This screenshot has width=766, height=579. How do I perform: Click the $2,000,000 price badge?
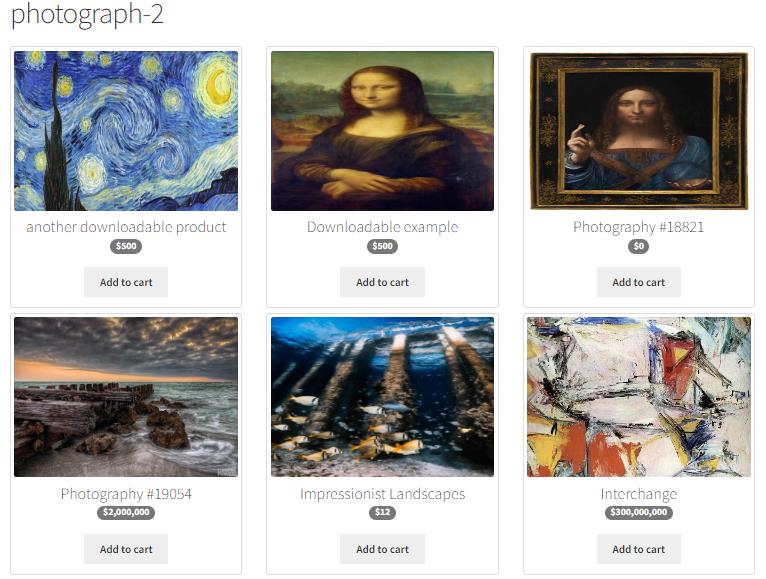tap(126, 512)
